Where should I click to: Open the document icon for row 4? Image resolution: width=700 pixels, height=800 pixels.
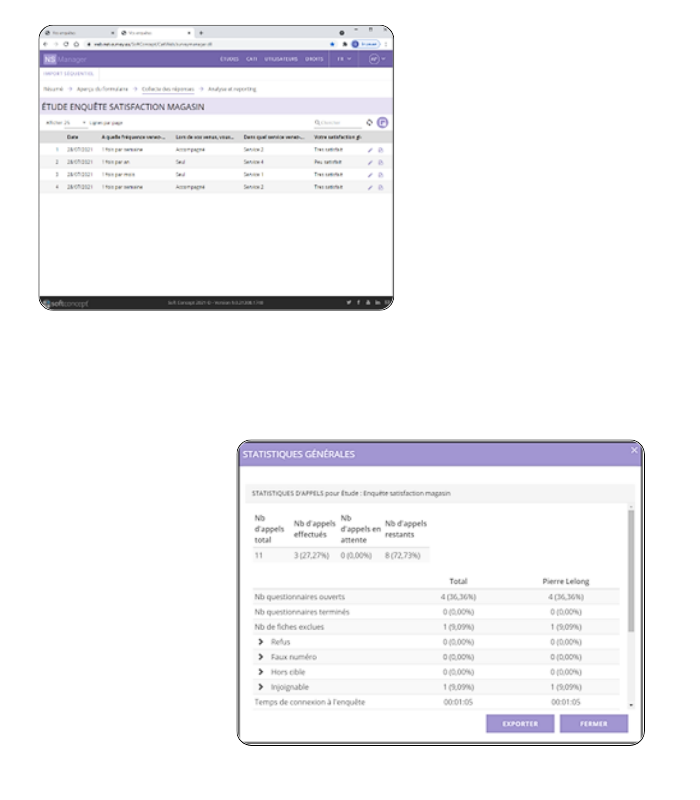point(381,187)
